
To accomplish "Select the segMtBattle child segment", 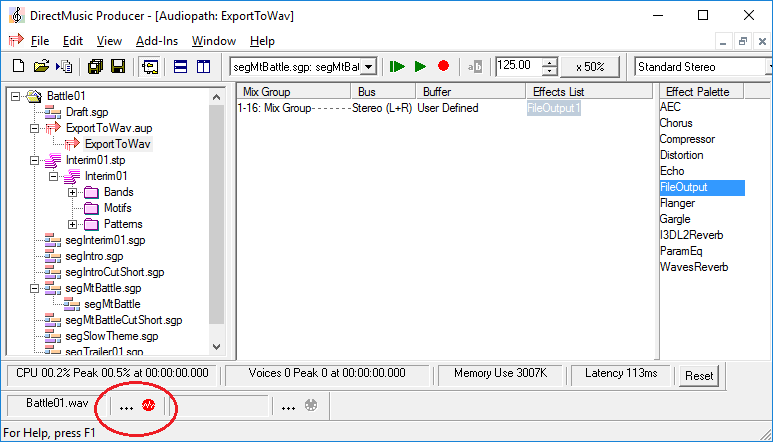I will 112,304.
